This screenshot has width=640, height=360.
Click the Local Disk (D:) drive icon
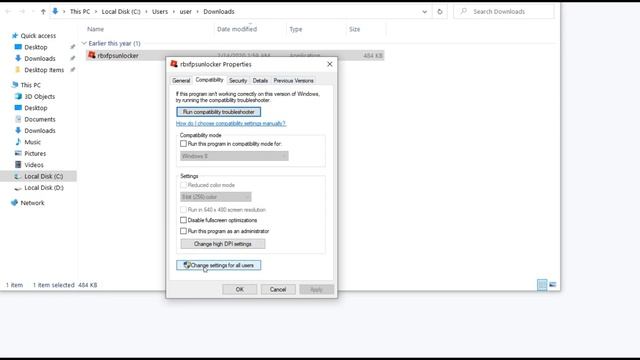(18, 188)
